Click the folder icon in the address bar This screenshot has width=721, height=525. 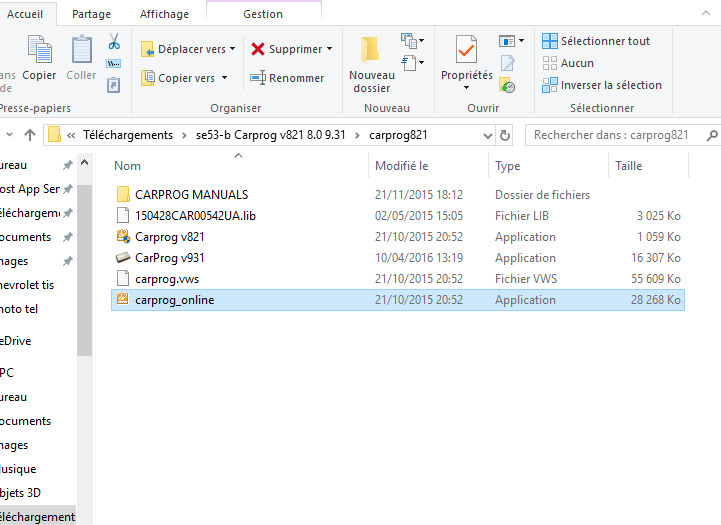pyautogui.click(x=54, y=135)
